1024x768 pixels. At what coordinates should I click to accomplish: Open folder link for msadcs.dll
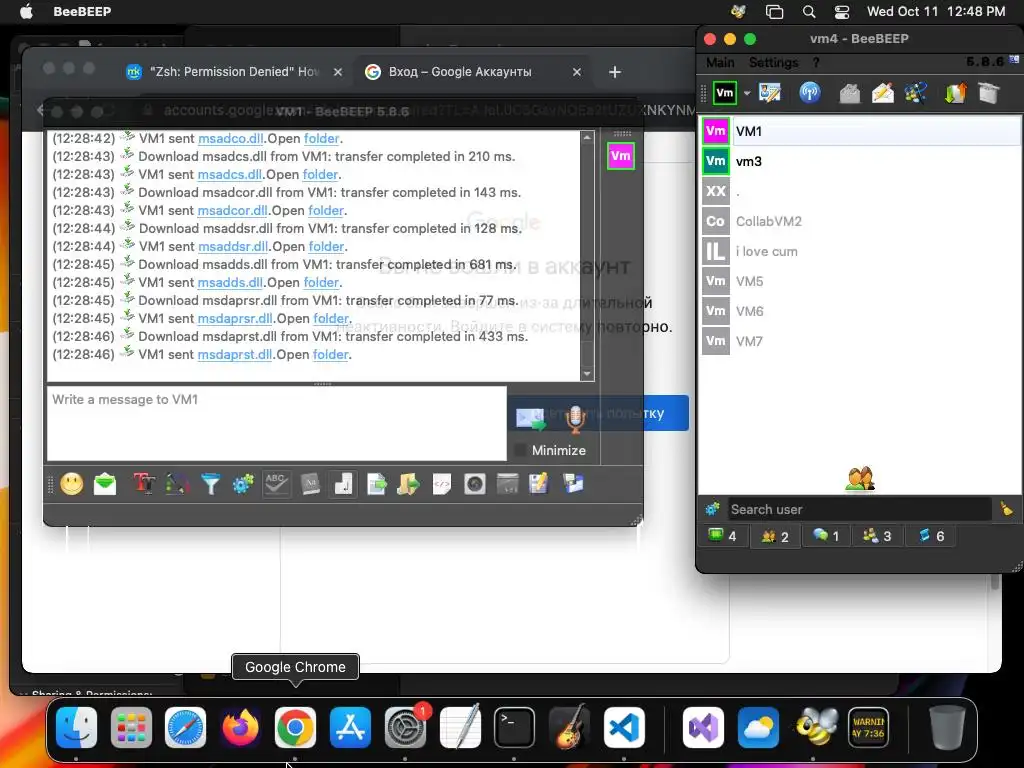(320, 174)
